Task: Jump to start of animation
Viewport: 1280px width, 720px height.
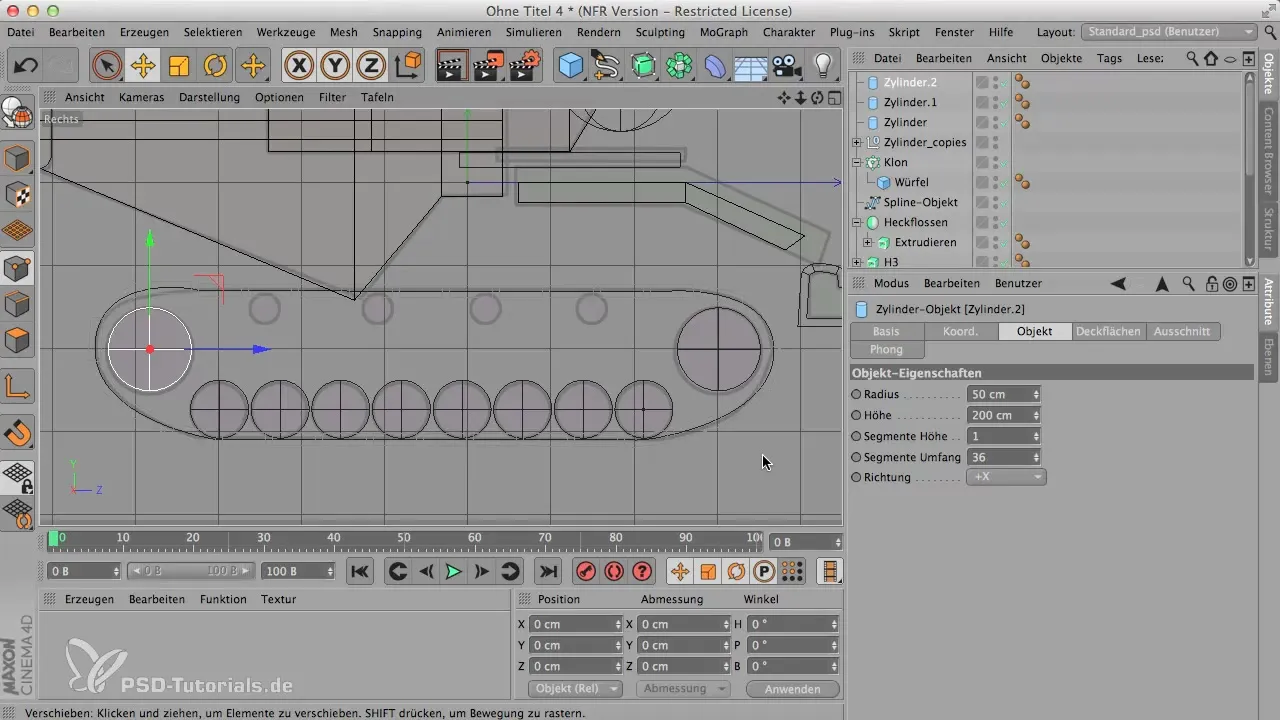Action: [x=360, y=572]
